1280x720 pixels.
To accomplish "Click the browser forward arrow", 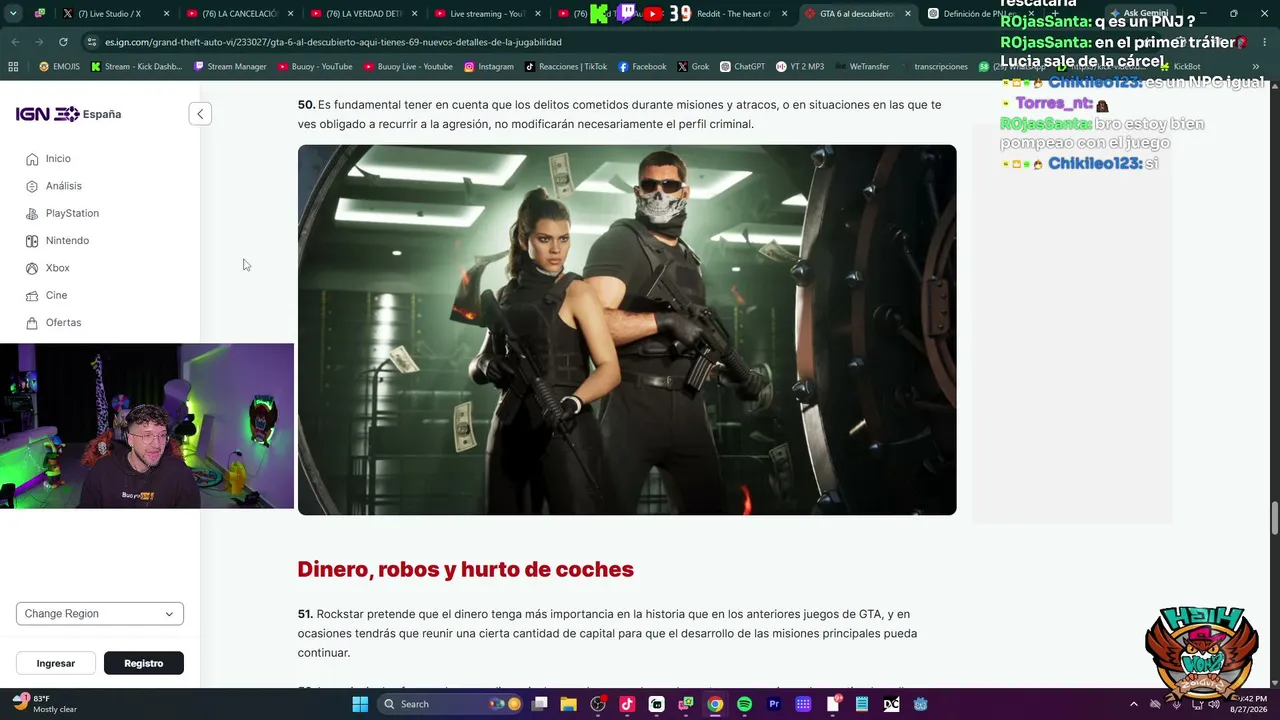I will pyautogui.click(x=39, y=42).
